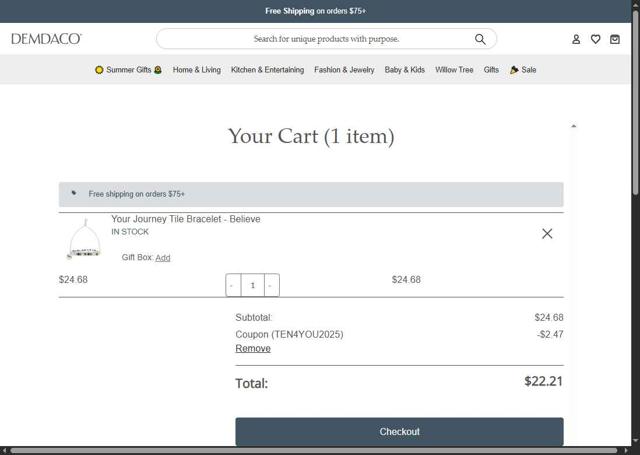Open Sale menu
The width and height of the screenshot is (640, 455).
(523, 70)
